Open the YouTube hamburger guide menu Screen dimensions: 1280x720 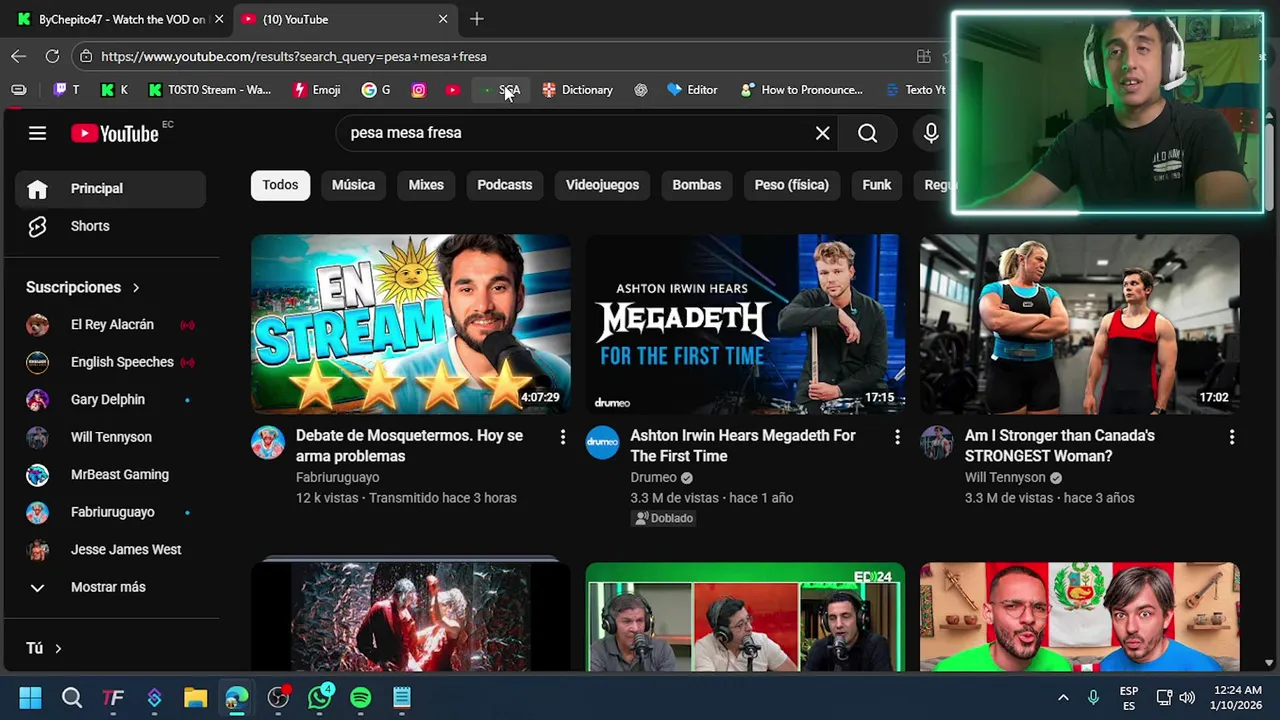click(37, 133)
